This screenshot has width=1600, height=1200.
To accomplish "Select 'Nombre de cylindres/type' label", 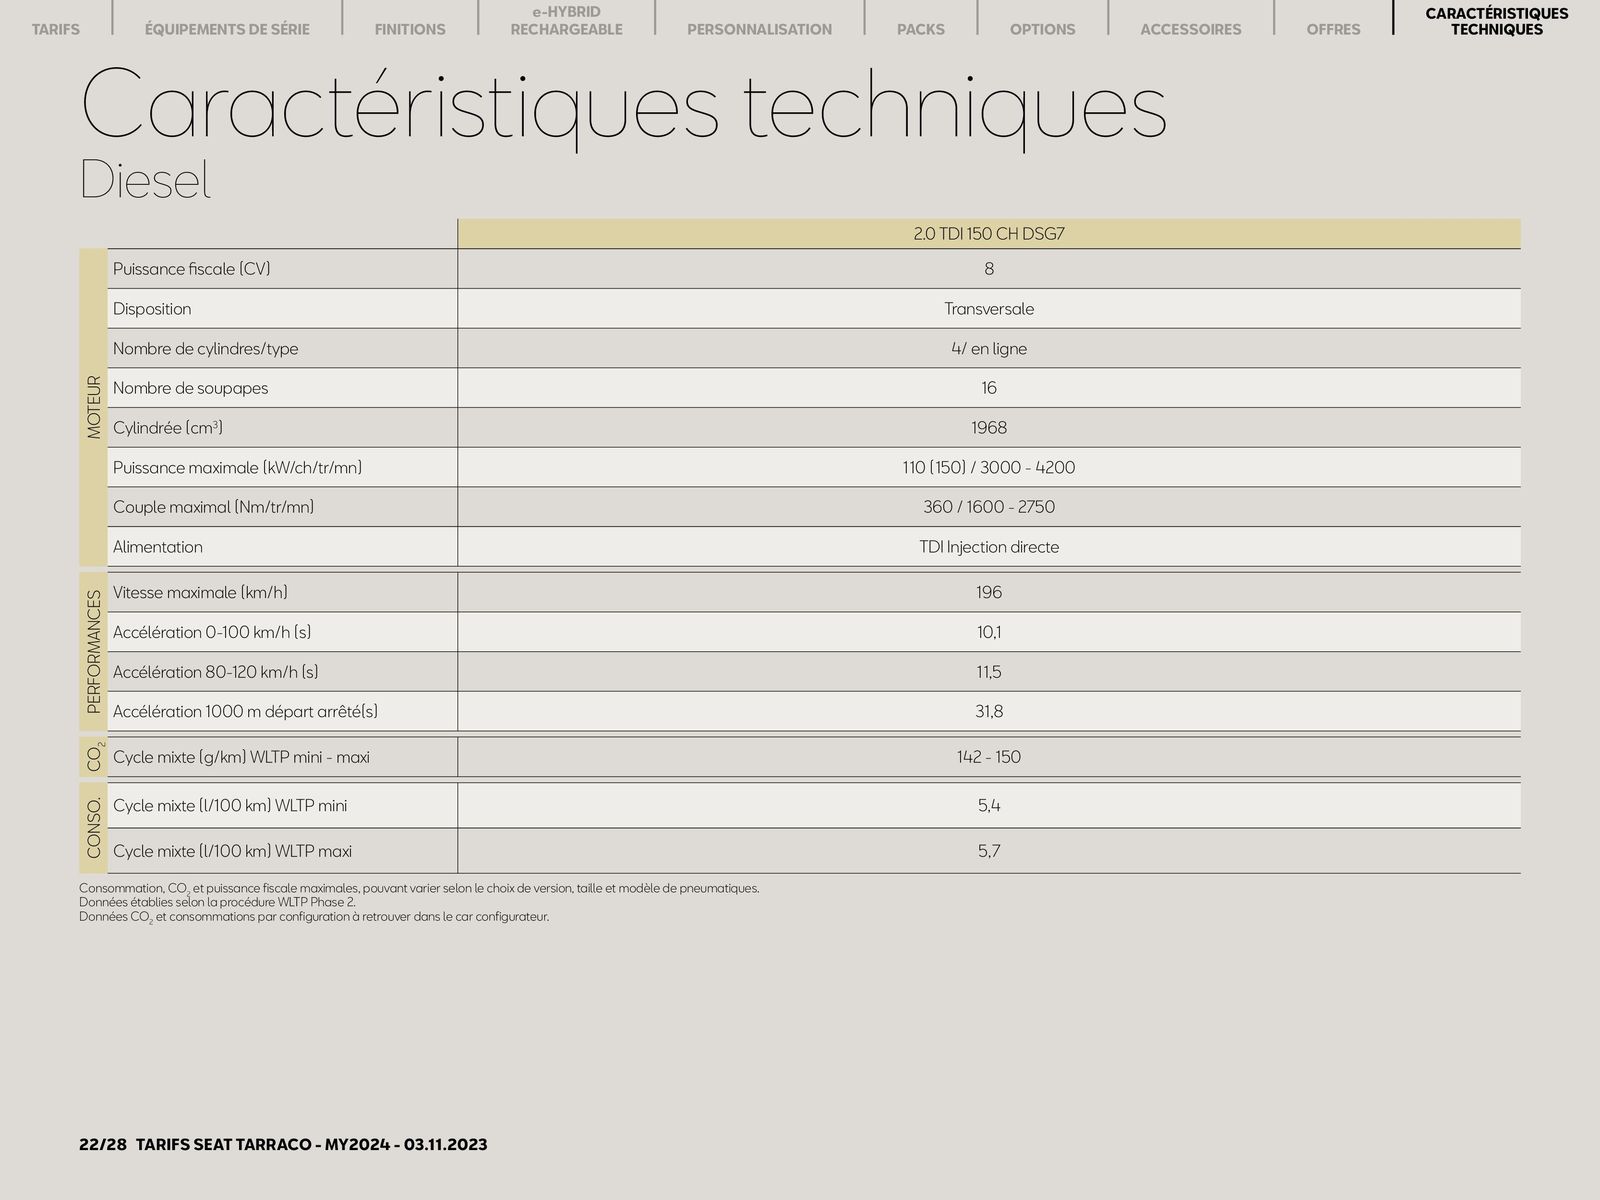I will tap(205, 349).
